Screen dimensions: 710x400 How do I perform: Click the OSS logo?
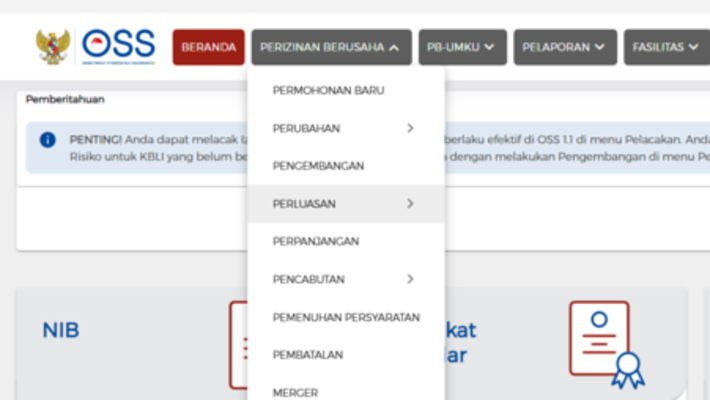[118, 47]
